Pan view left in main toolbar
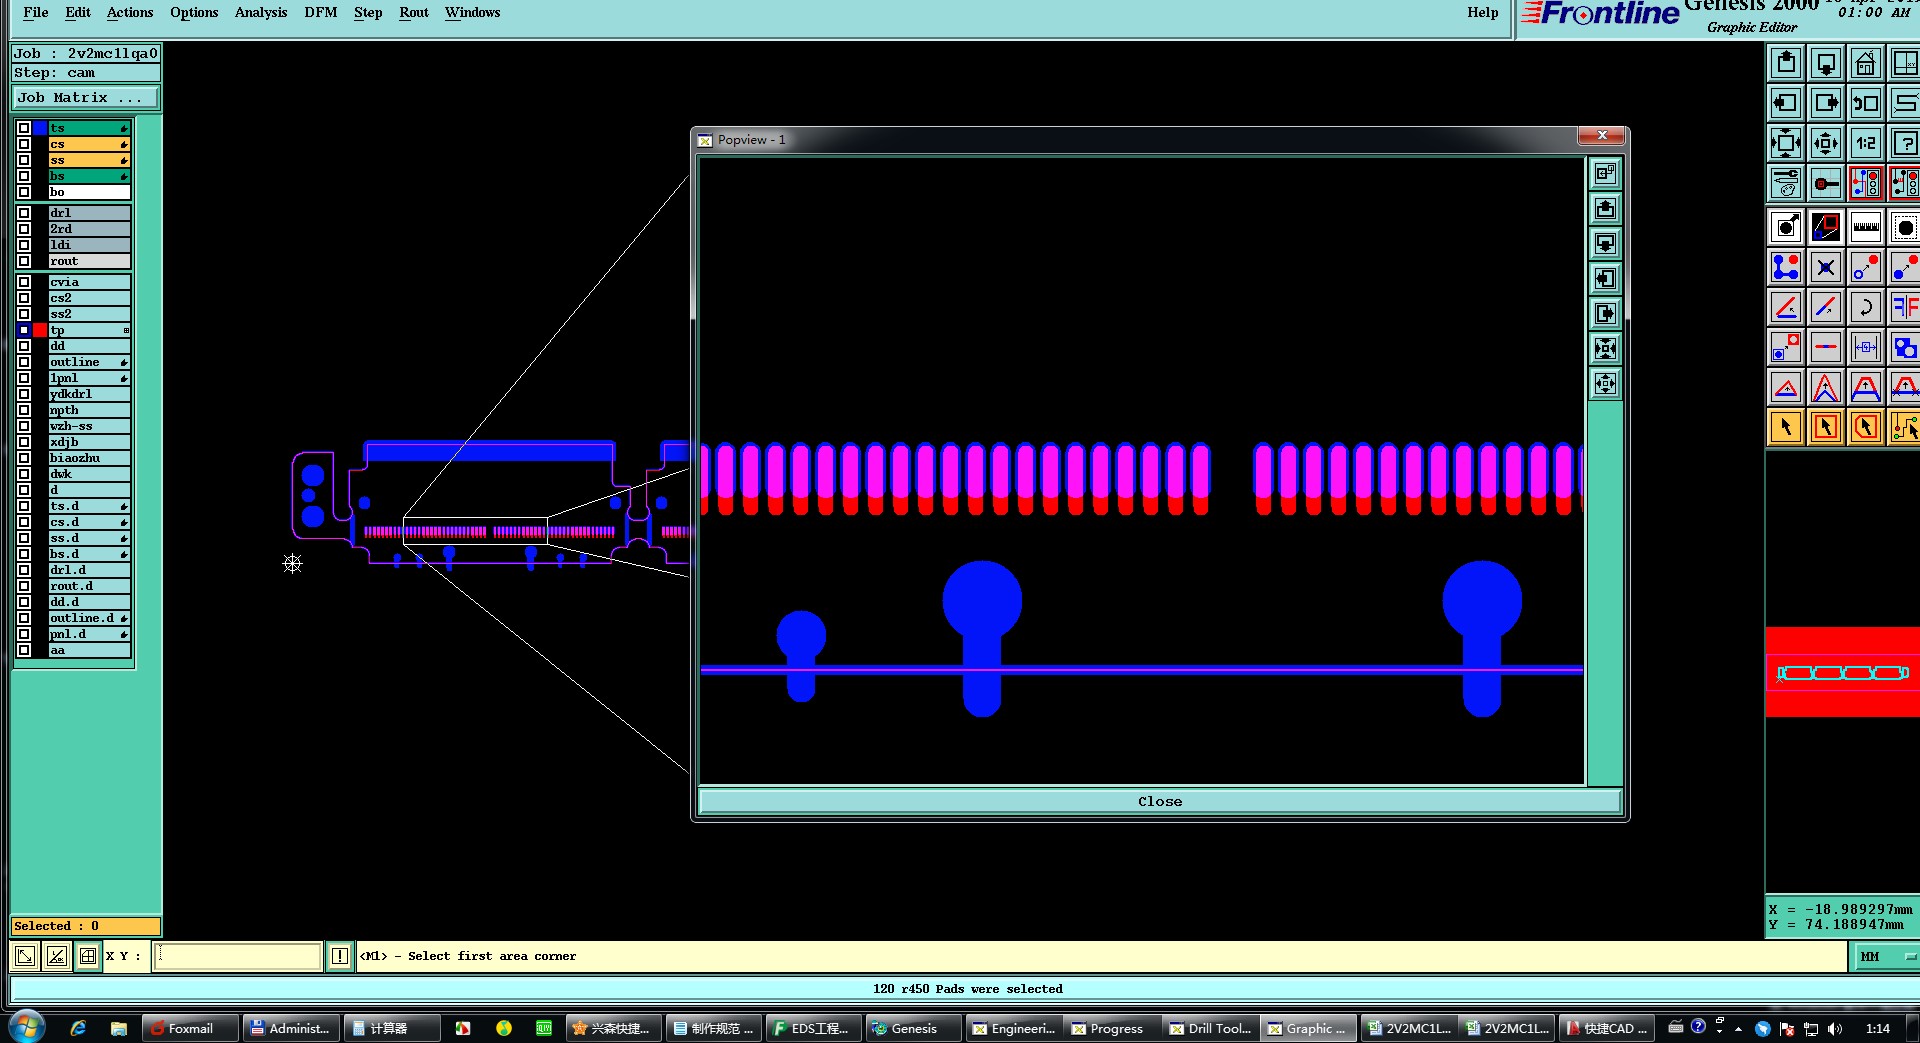Image resolution: width=1920 pixels, height=1043 pixels. pyautogui.click(x=1786, y=103)
